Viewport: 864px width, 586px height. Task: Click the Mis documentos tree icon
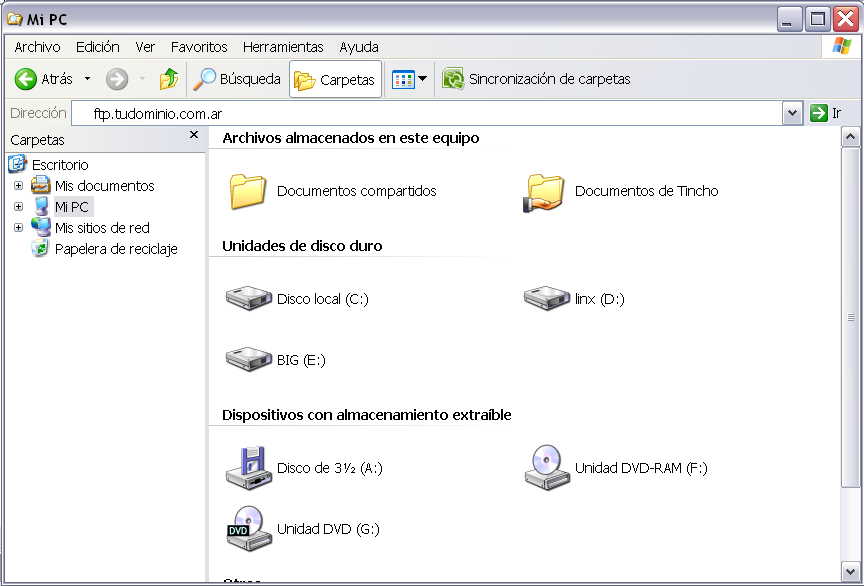pyautogui.click(x=40, y=185)
